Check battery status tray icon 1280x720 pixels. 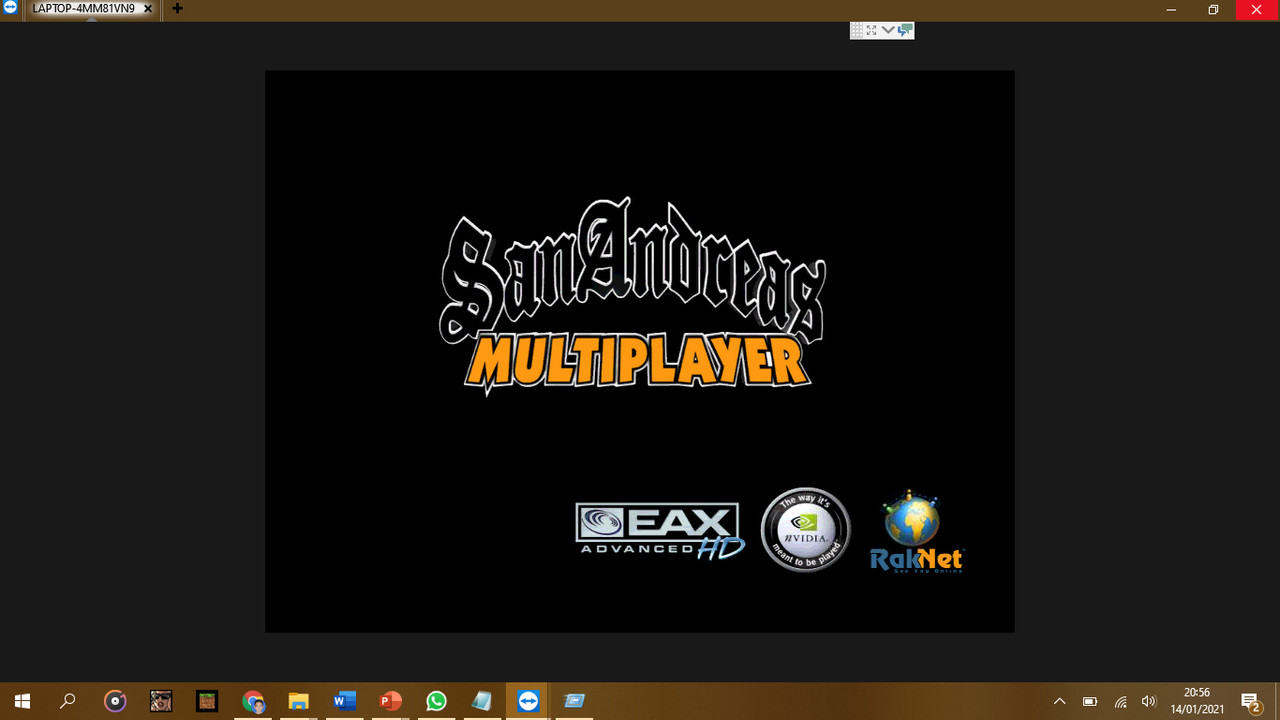click(x=1090, y=701)
